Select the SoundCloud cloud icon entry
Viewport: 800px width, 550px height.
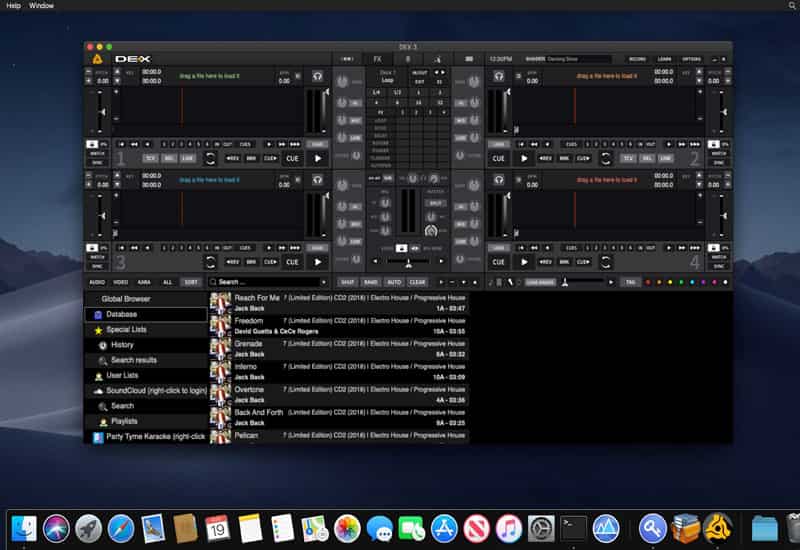[x=98, y=390]
